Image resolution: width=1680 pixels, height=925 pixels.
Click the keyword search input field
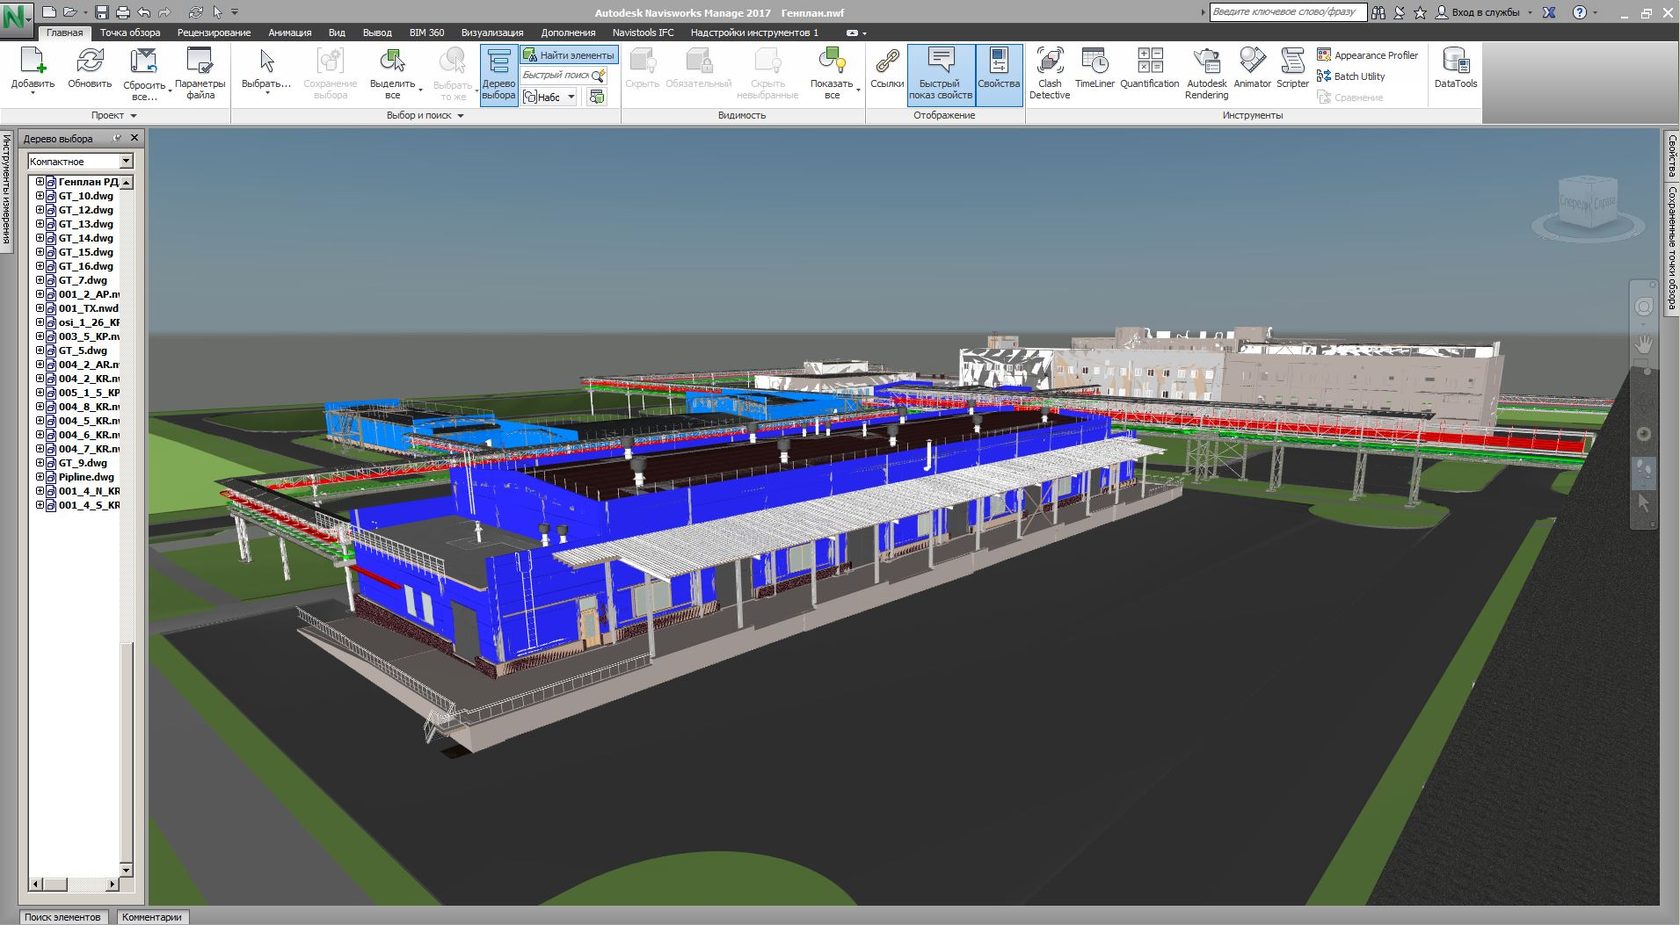(1287, 12)
